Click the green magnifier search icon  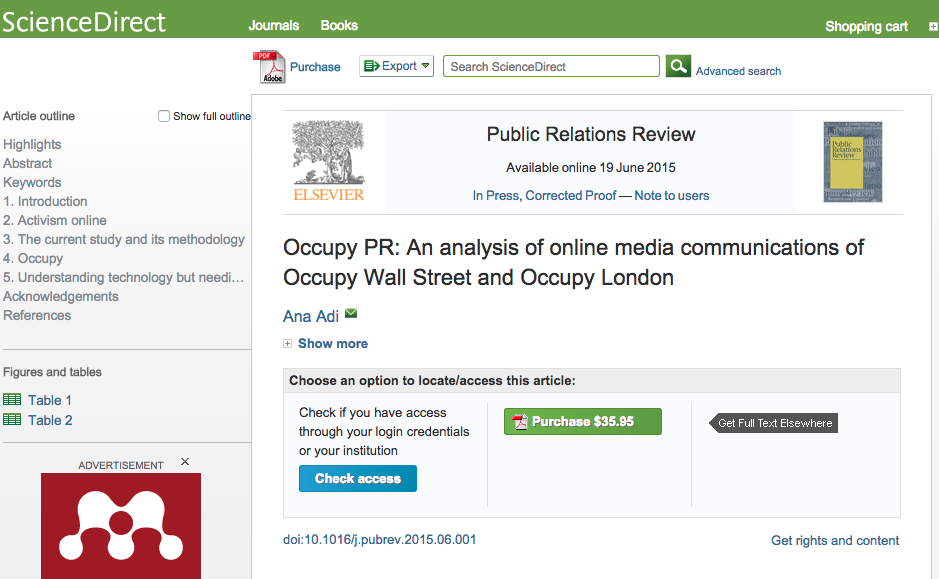click(x=679, y=66)
